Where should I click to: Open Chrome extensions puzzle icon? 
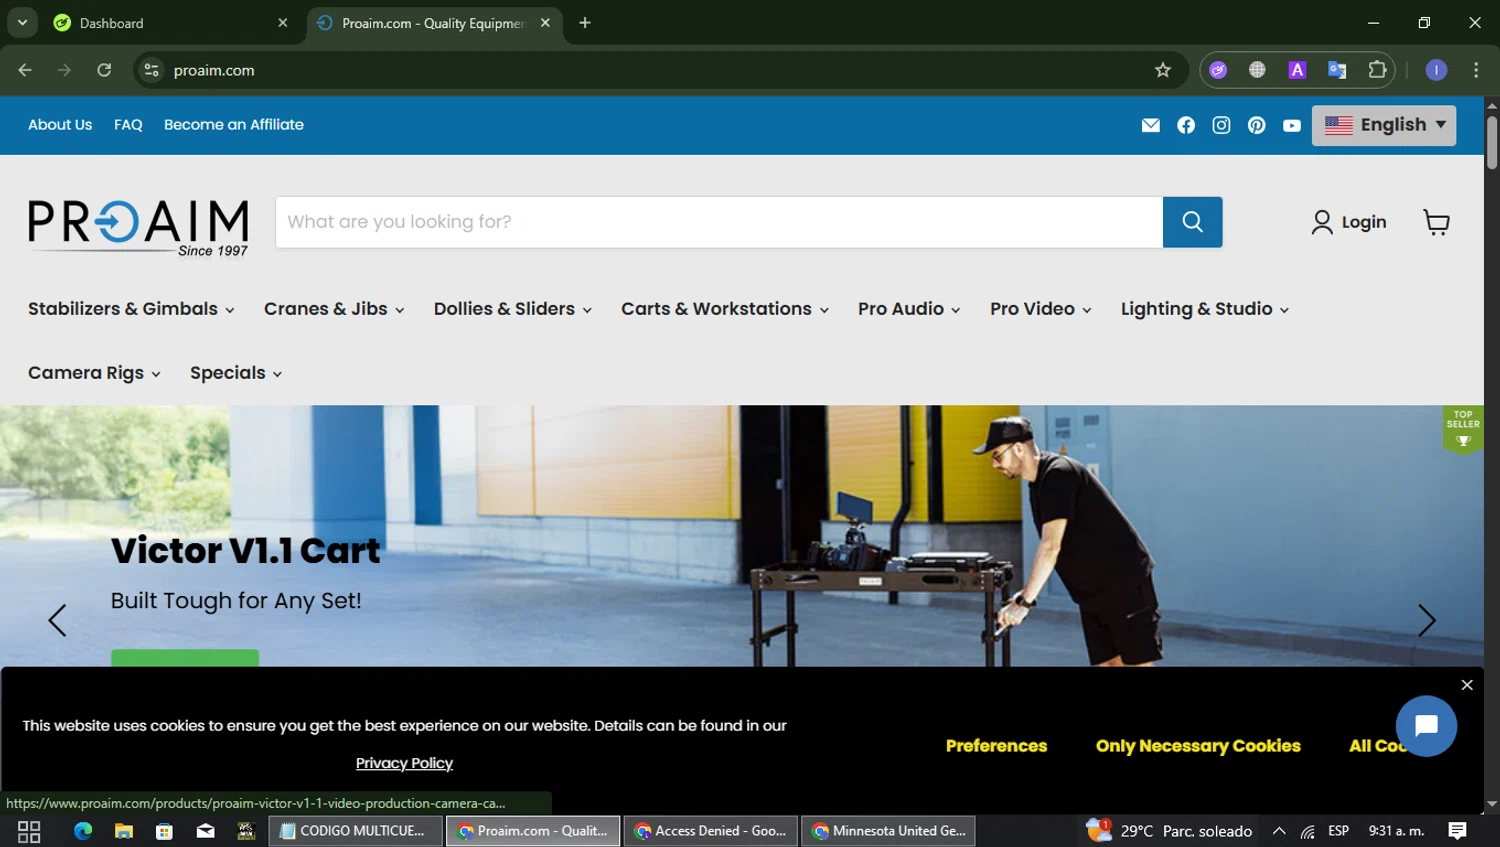[1377, 70]
